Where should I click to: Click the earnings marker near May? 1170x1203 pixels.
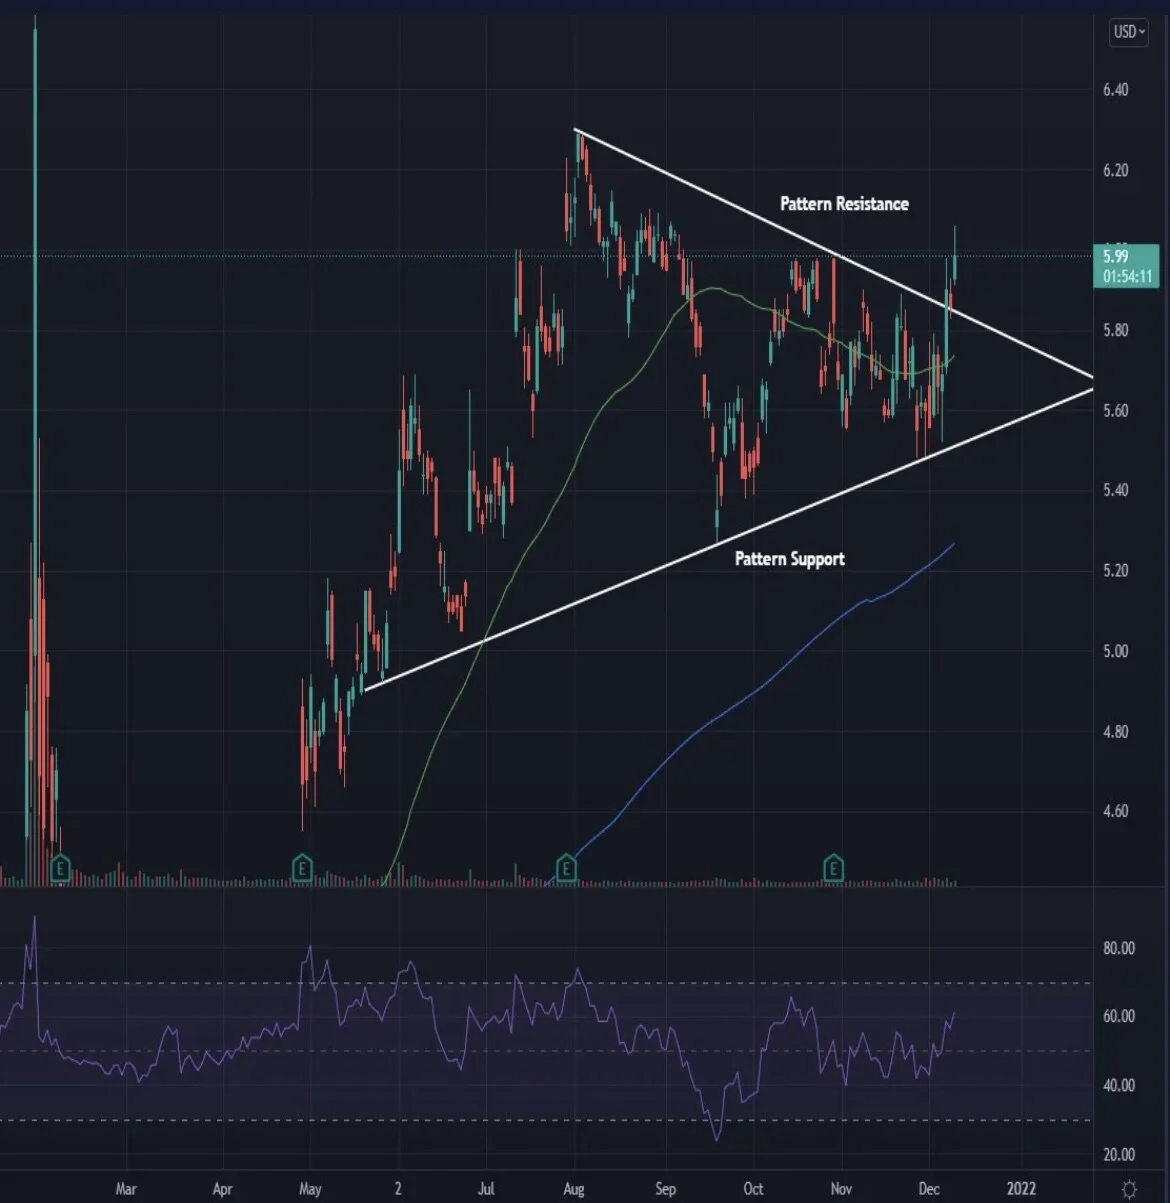tap(302, 868)
